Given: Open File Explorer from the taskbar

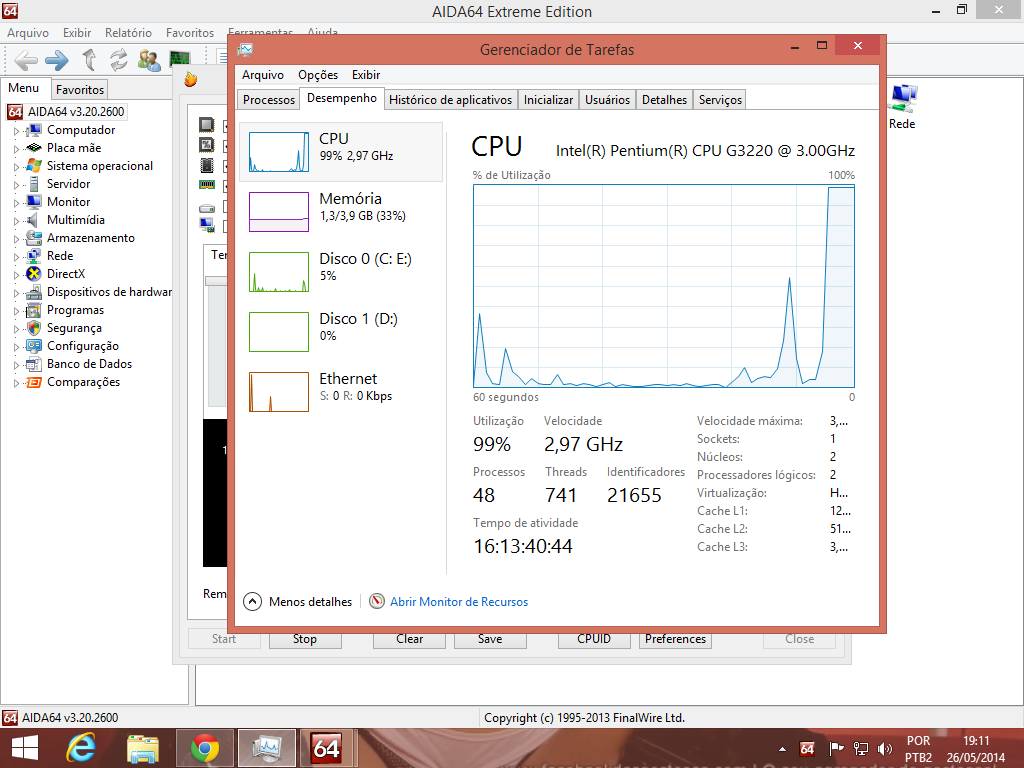Looking at the screenshot, I should tap(142, 748).
